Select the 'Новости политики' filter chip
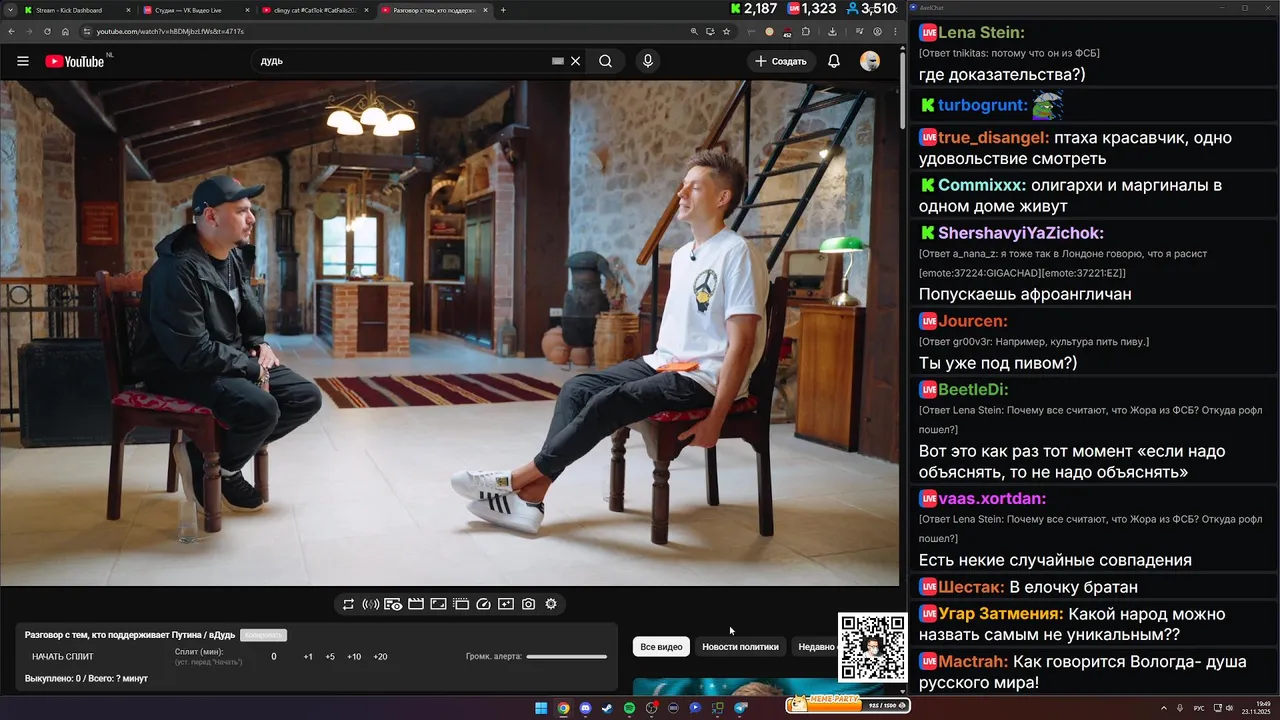 (x=740, y=647)
